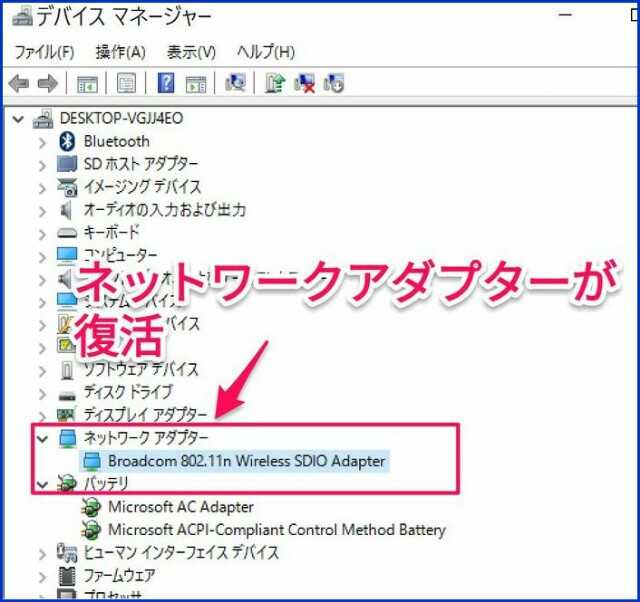
Task: Expand the SD ホスト アダプター category
Action: pos(42,165)
